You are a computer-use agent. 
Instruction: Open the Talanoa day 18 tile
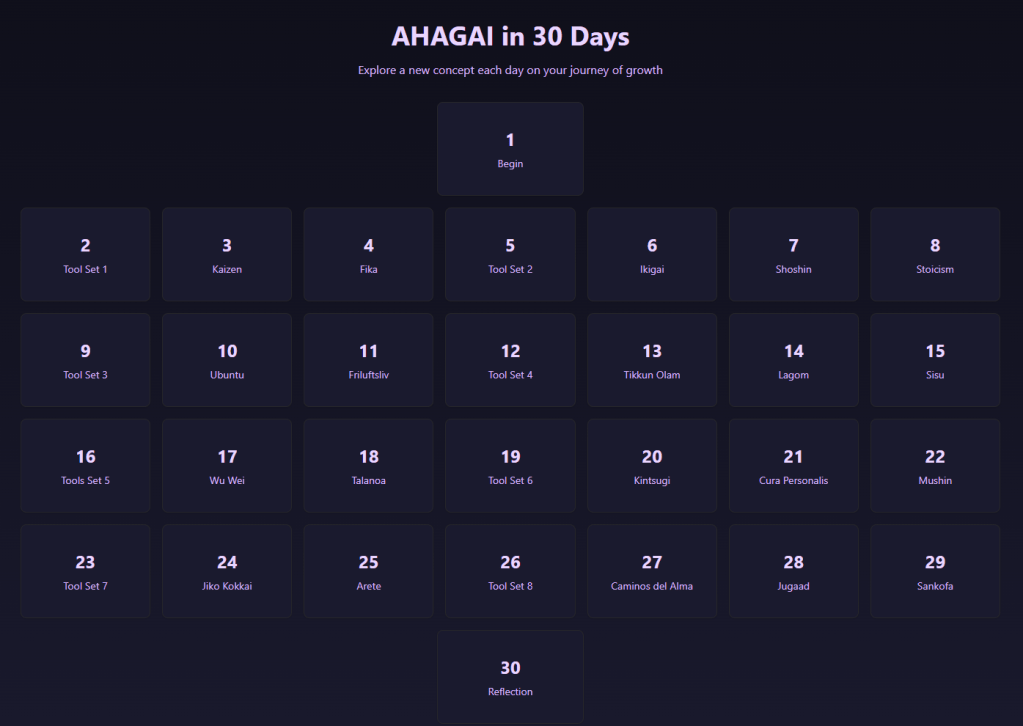pos(368,466)
